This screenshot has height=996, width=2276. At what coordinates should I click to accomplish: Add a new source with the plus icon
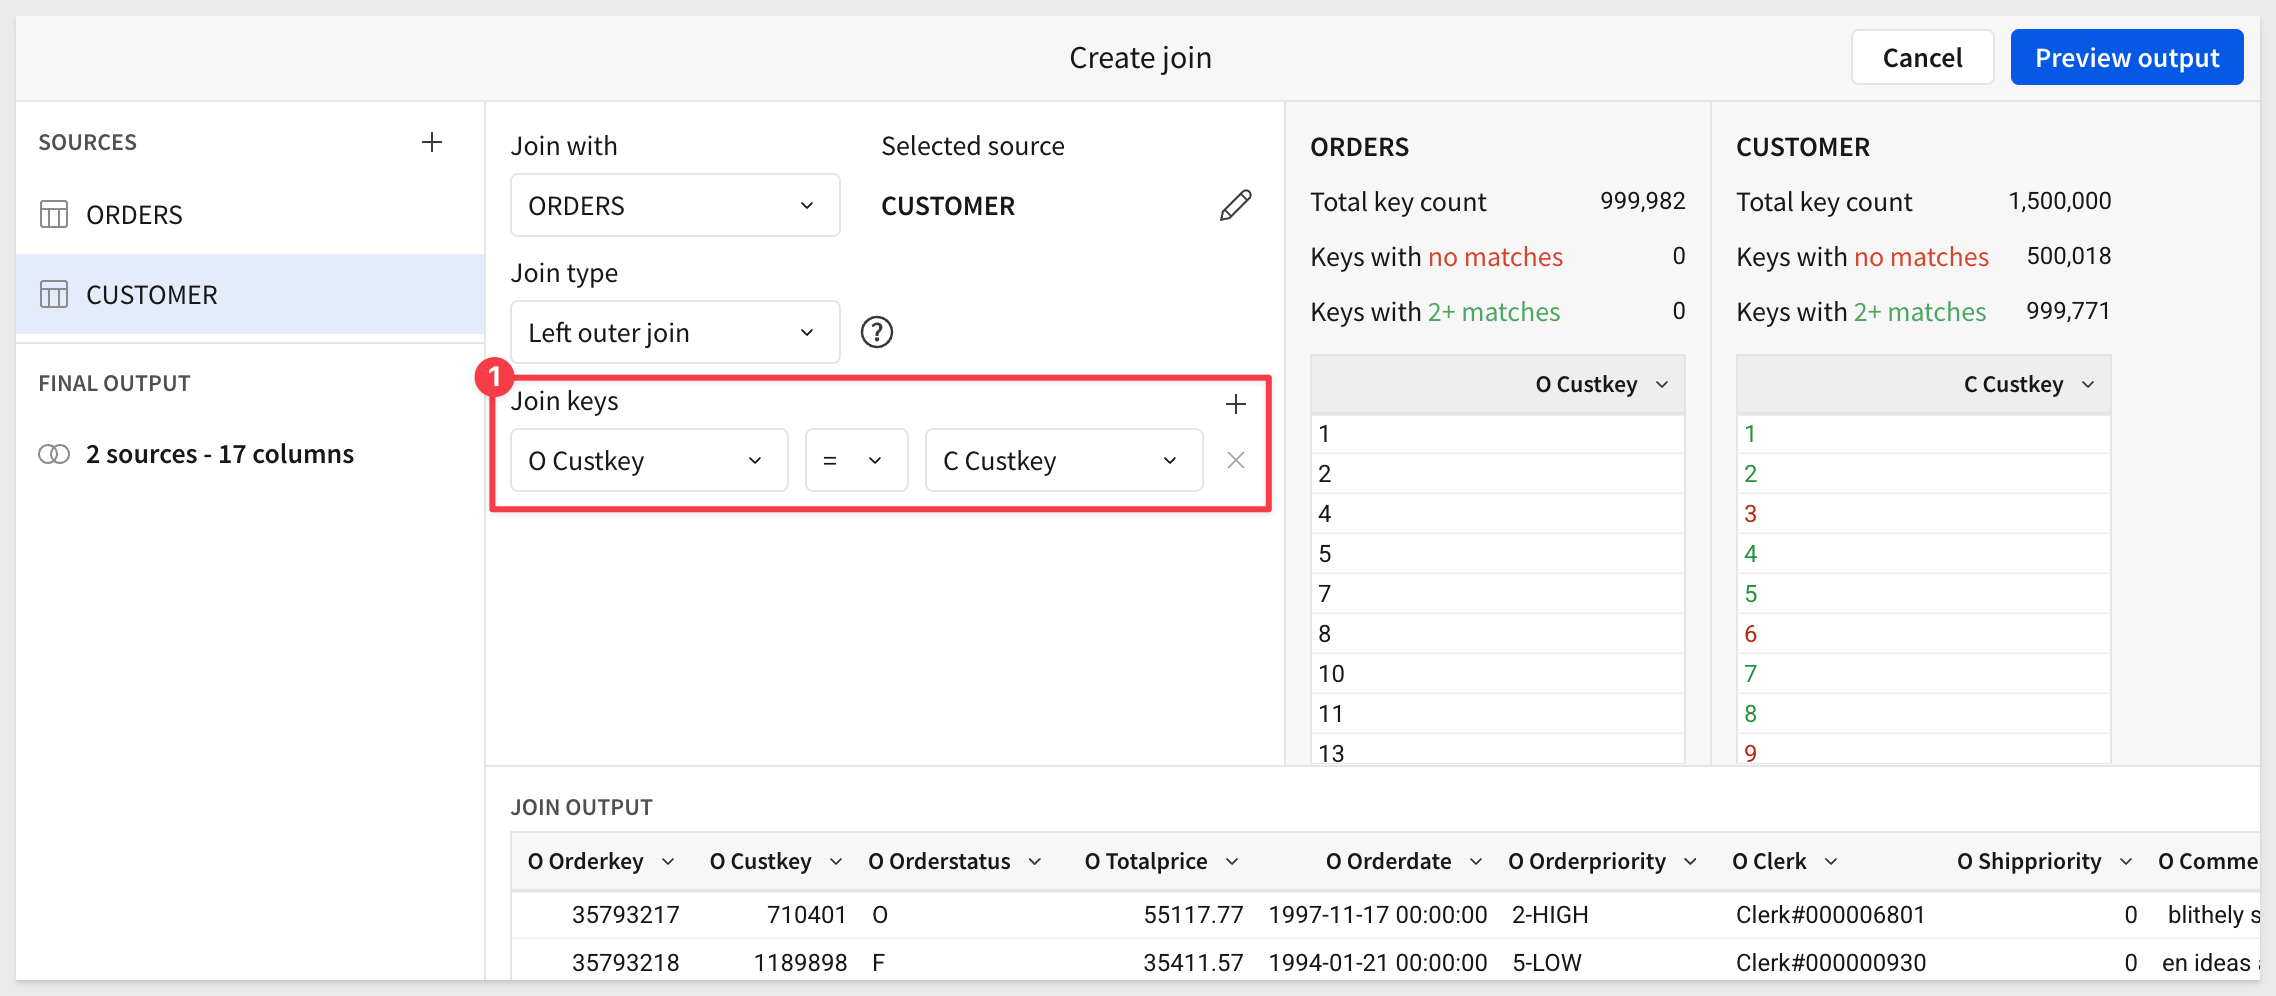click(x=432, y=142)
